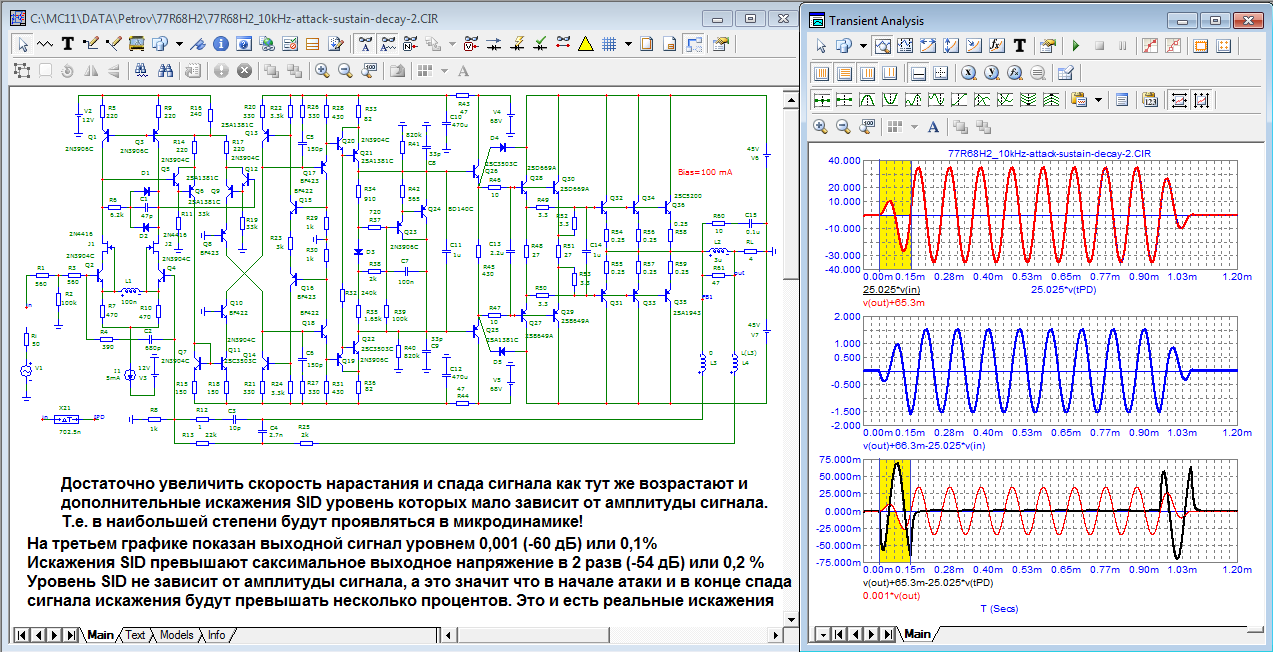Click Zoom In on the schematic toolbar

pos(322,71)
